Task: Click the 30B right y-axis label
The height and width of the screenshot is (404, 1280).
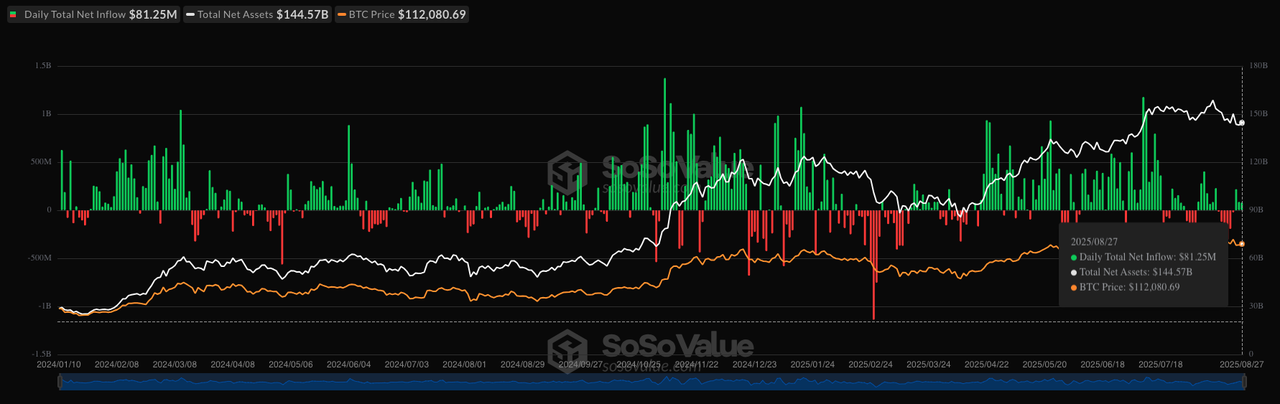Action: click(1256, 306)
